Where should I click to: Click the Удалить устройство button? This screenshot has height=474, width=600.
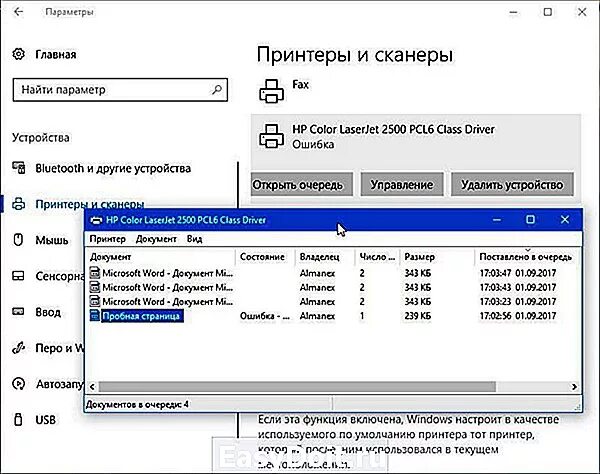512,185
